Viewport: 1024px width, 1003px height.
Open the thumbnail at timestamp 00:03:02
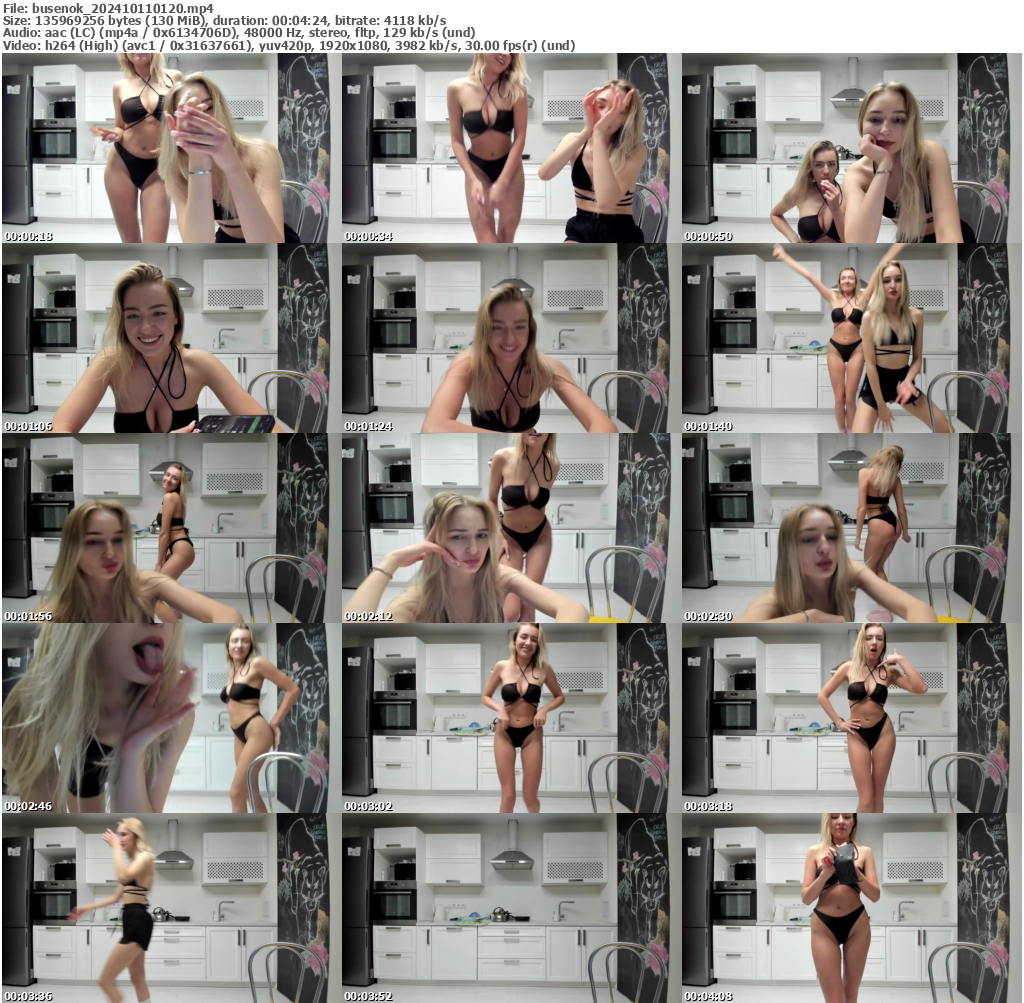[511, 718]
